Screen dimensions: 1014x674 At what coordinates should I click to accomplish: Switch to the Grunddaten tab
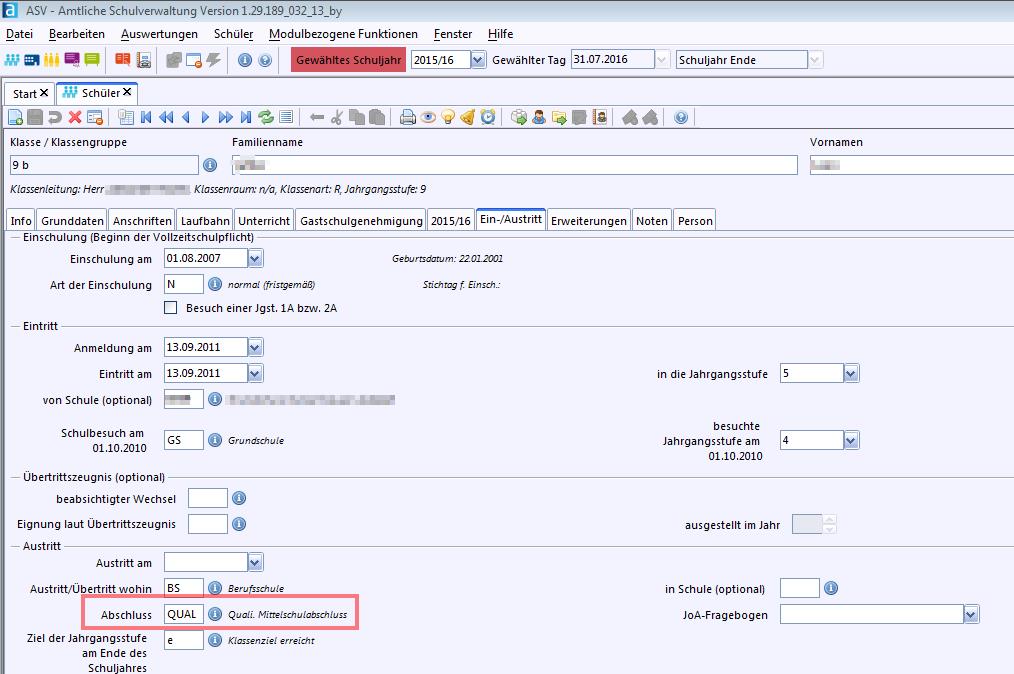pyautogui.click(x=72, y=221)
